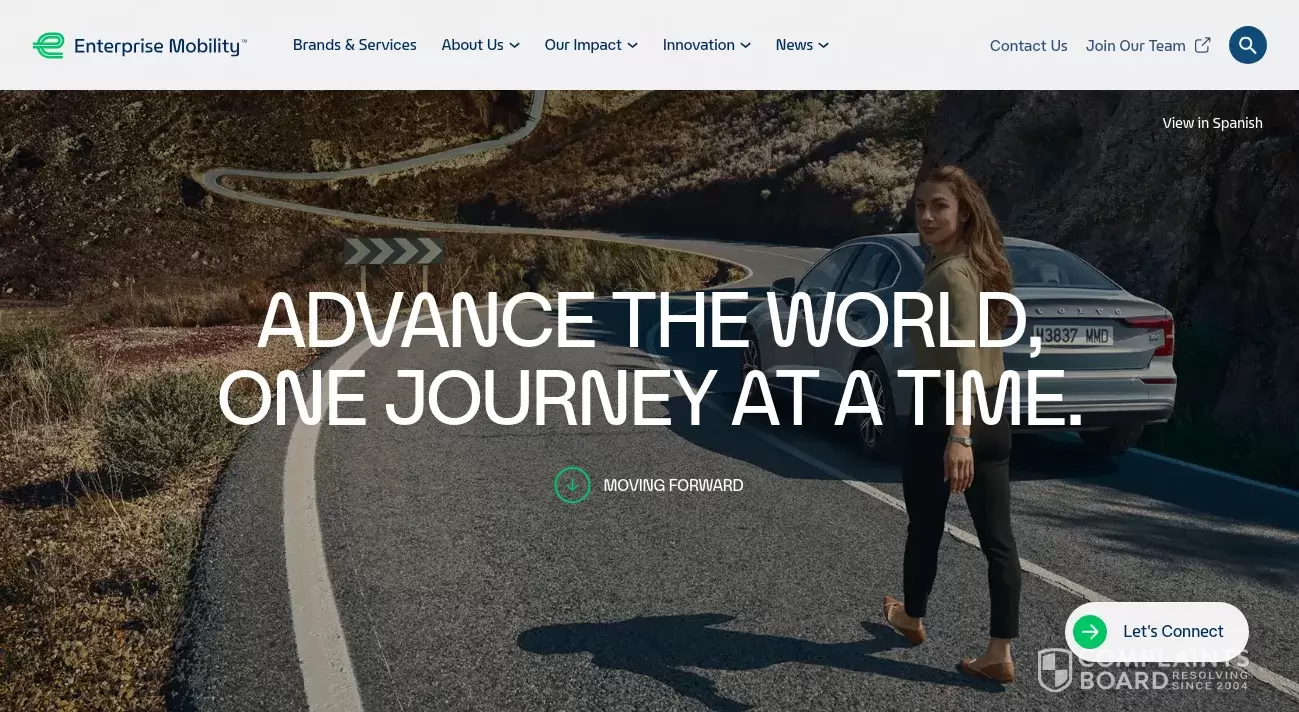Open the Join Our Team link
Viewport: 1299px width, 712px height.
[1135, 46]
